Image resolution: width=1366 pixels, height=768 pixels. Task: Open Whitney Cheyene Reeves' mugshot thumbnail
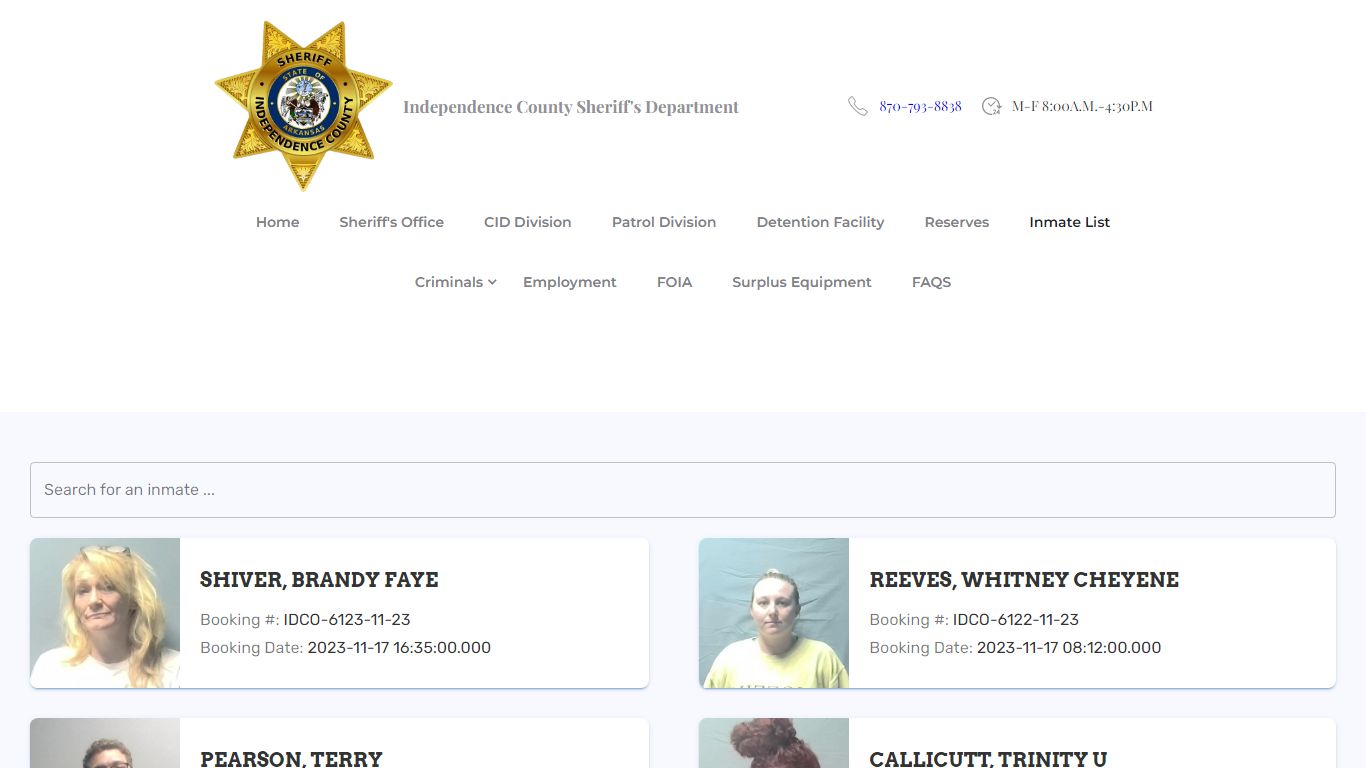(x=774, y=613)
